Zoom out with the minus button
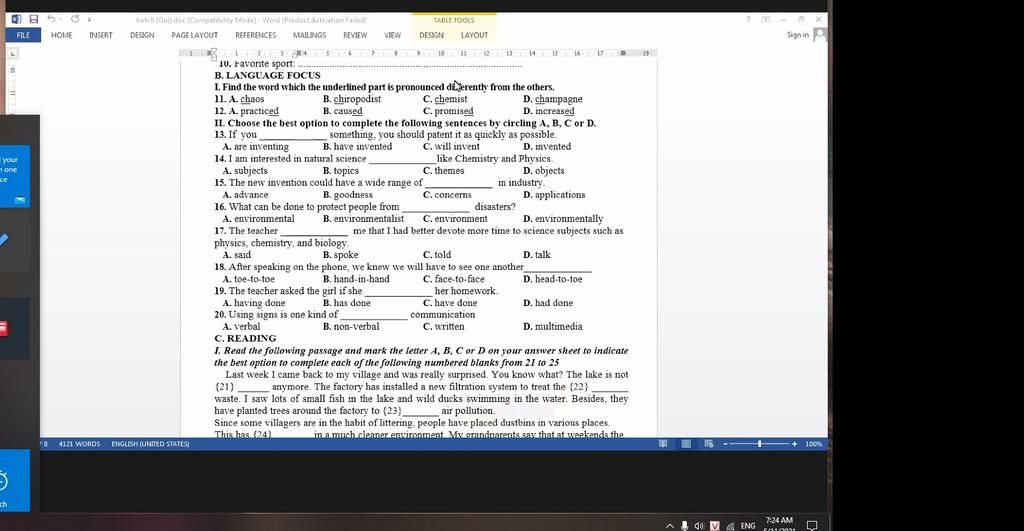This screenshot has width=1024, height=531. pyautogui.click(x=725, y=443)
